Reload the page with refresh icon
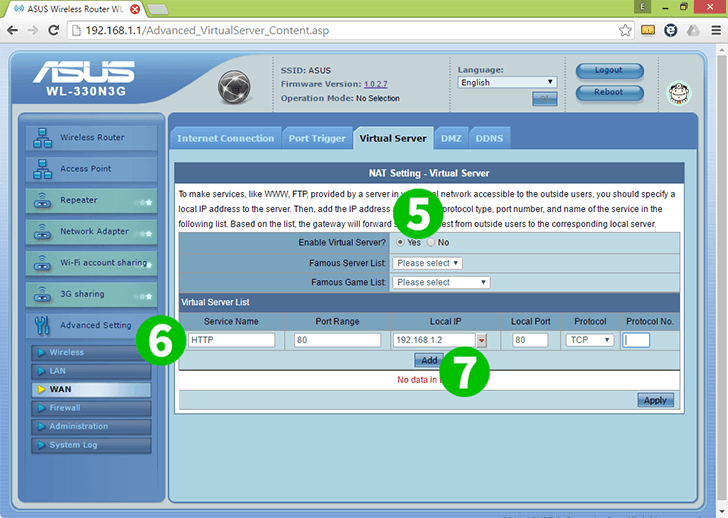Viewport: 728px width, 518px height. click(54, 30)
